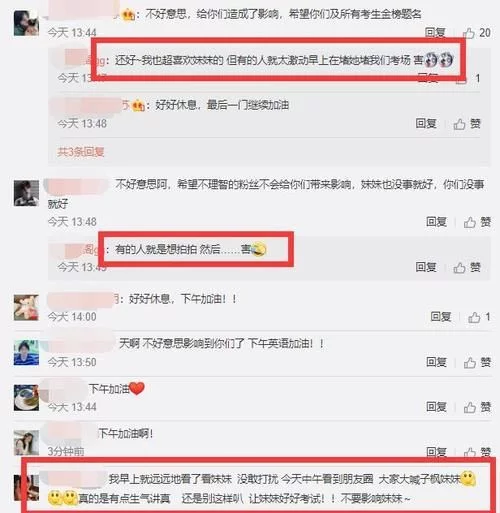Reply to the 13:48 不理智的粉丝 comment
This screenshot has height=513, width=500.
(436, 222)
